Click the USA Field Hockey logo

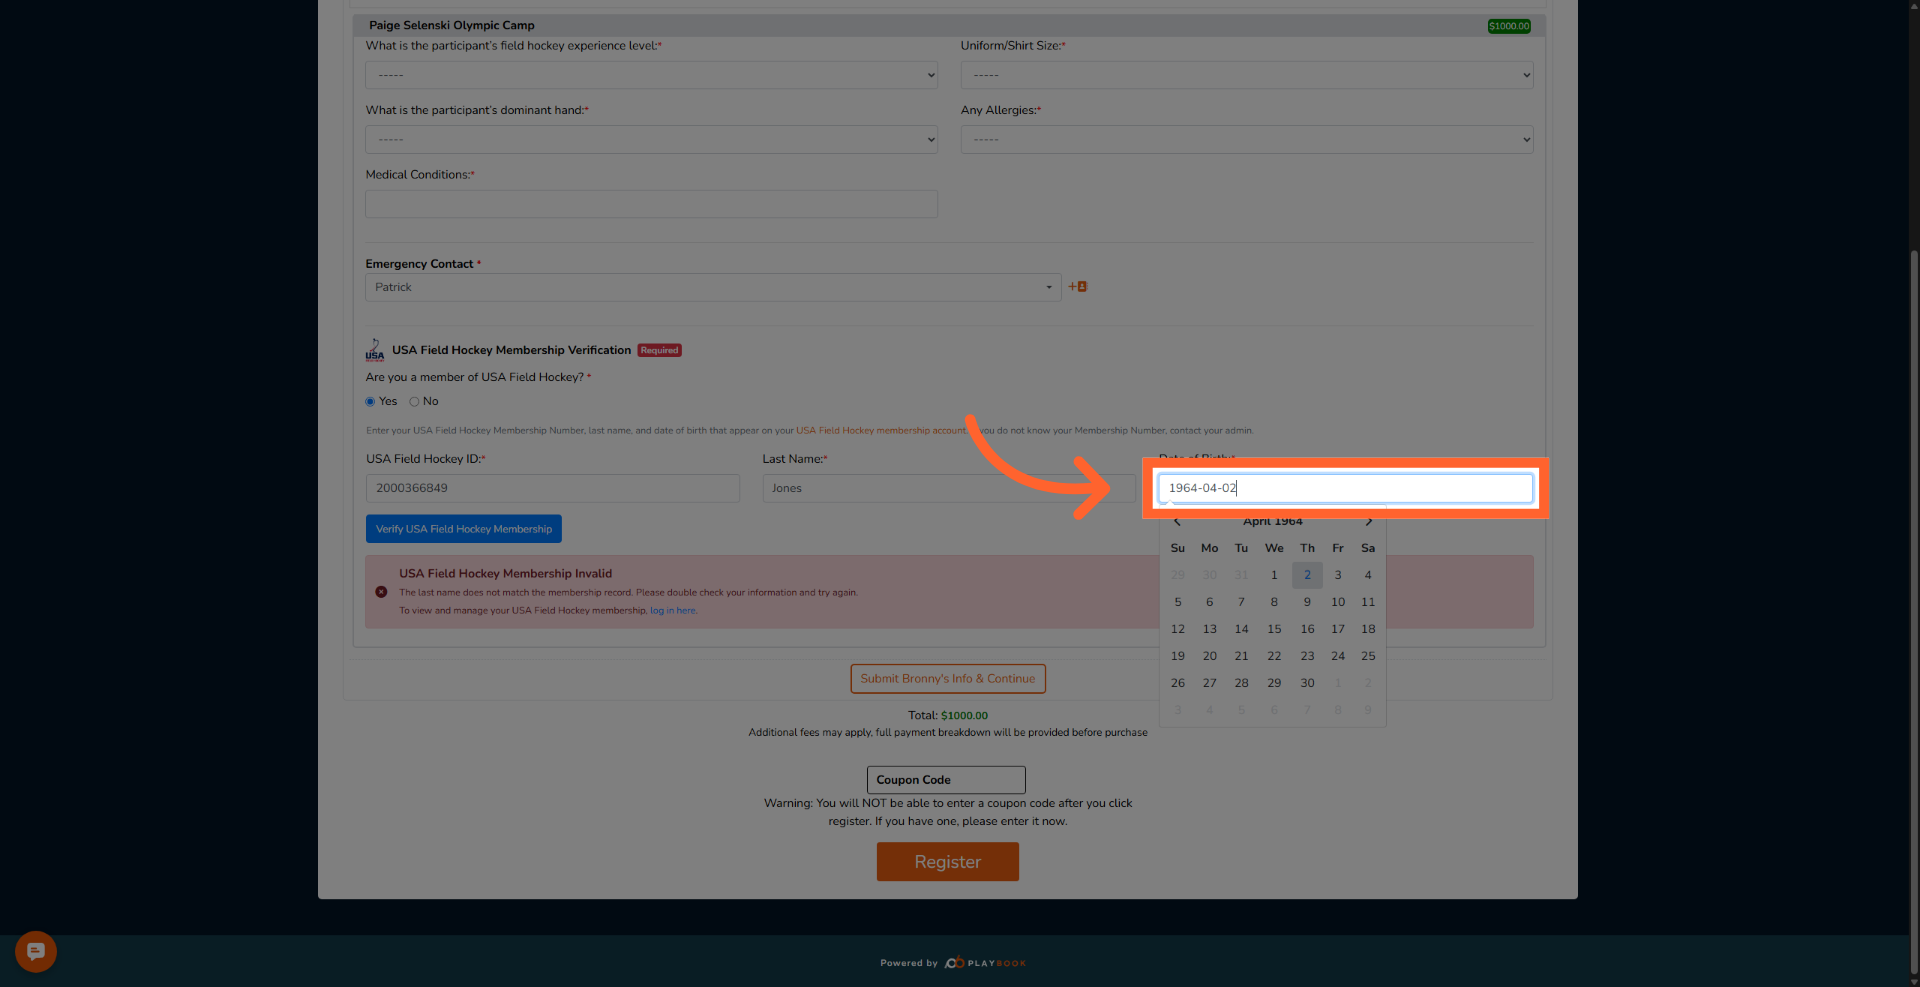tap(375, 350)
